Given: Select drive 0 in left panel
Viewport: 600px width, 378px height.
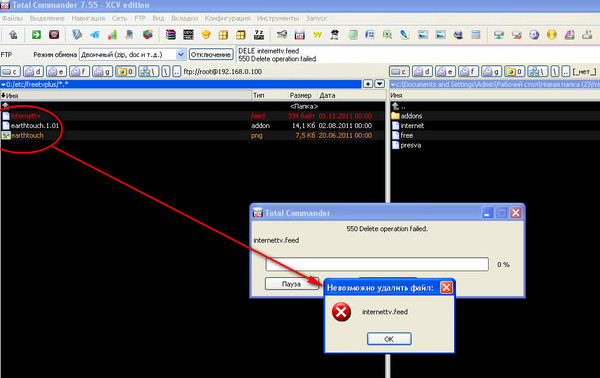Looking at the screenshot, I should pos(126,72).
